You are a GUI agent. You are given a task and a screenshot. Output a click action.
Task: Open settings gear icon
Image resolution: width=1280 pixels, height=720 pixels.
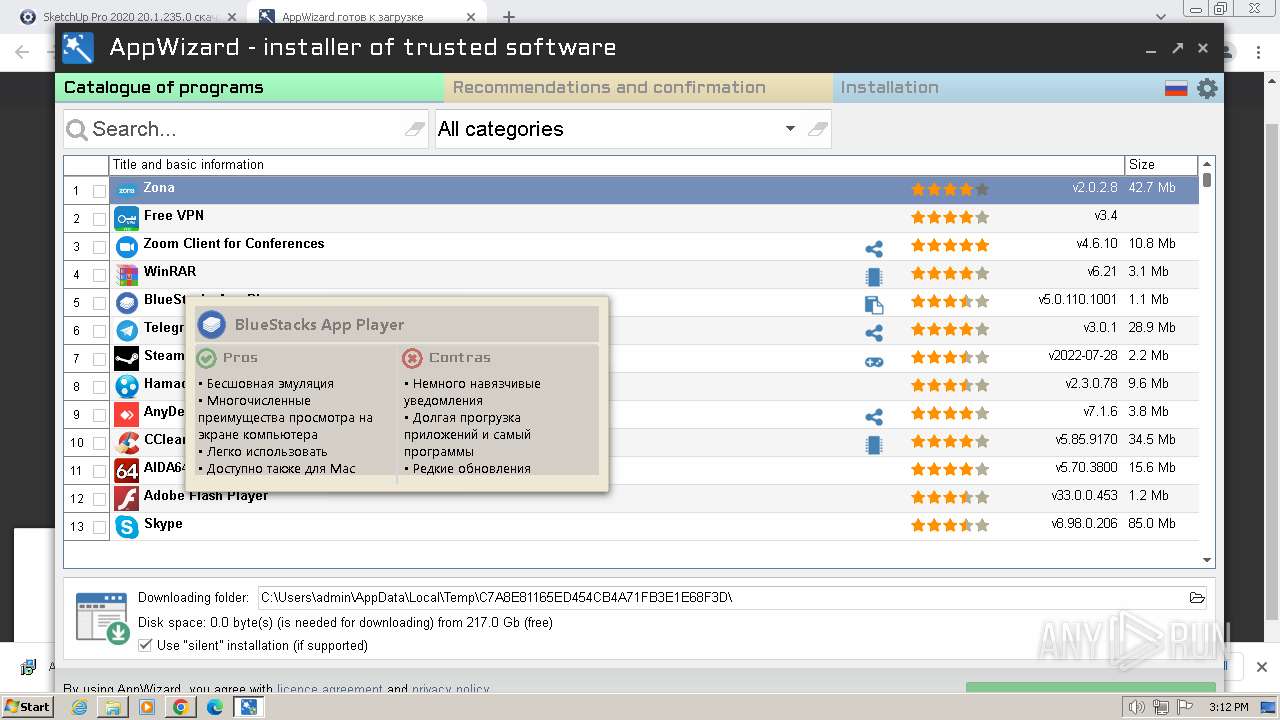[1207, 88]
